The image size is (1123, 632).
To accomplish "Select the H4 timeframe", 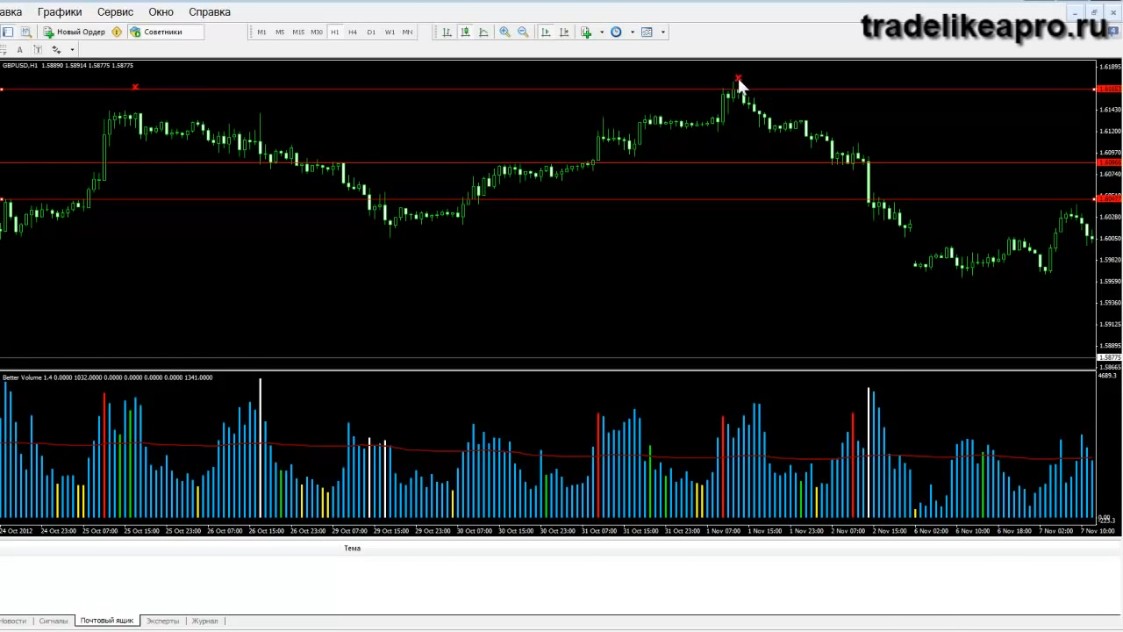I will coord(352,32).
